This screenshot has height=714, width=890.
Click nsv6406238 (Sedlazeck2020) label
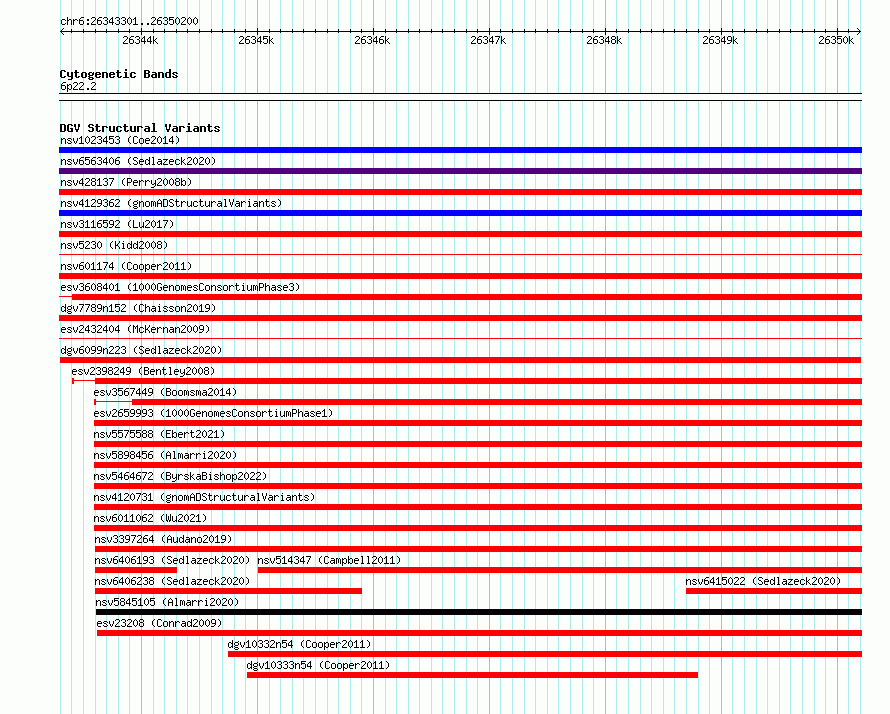click(x=173, y=581)
